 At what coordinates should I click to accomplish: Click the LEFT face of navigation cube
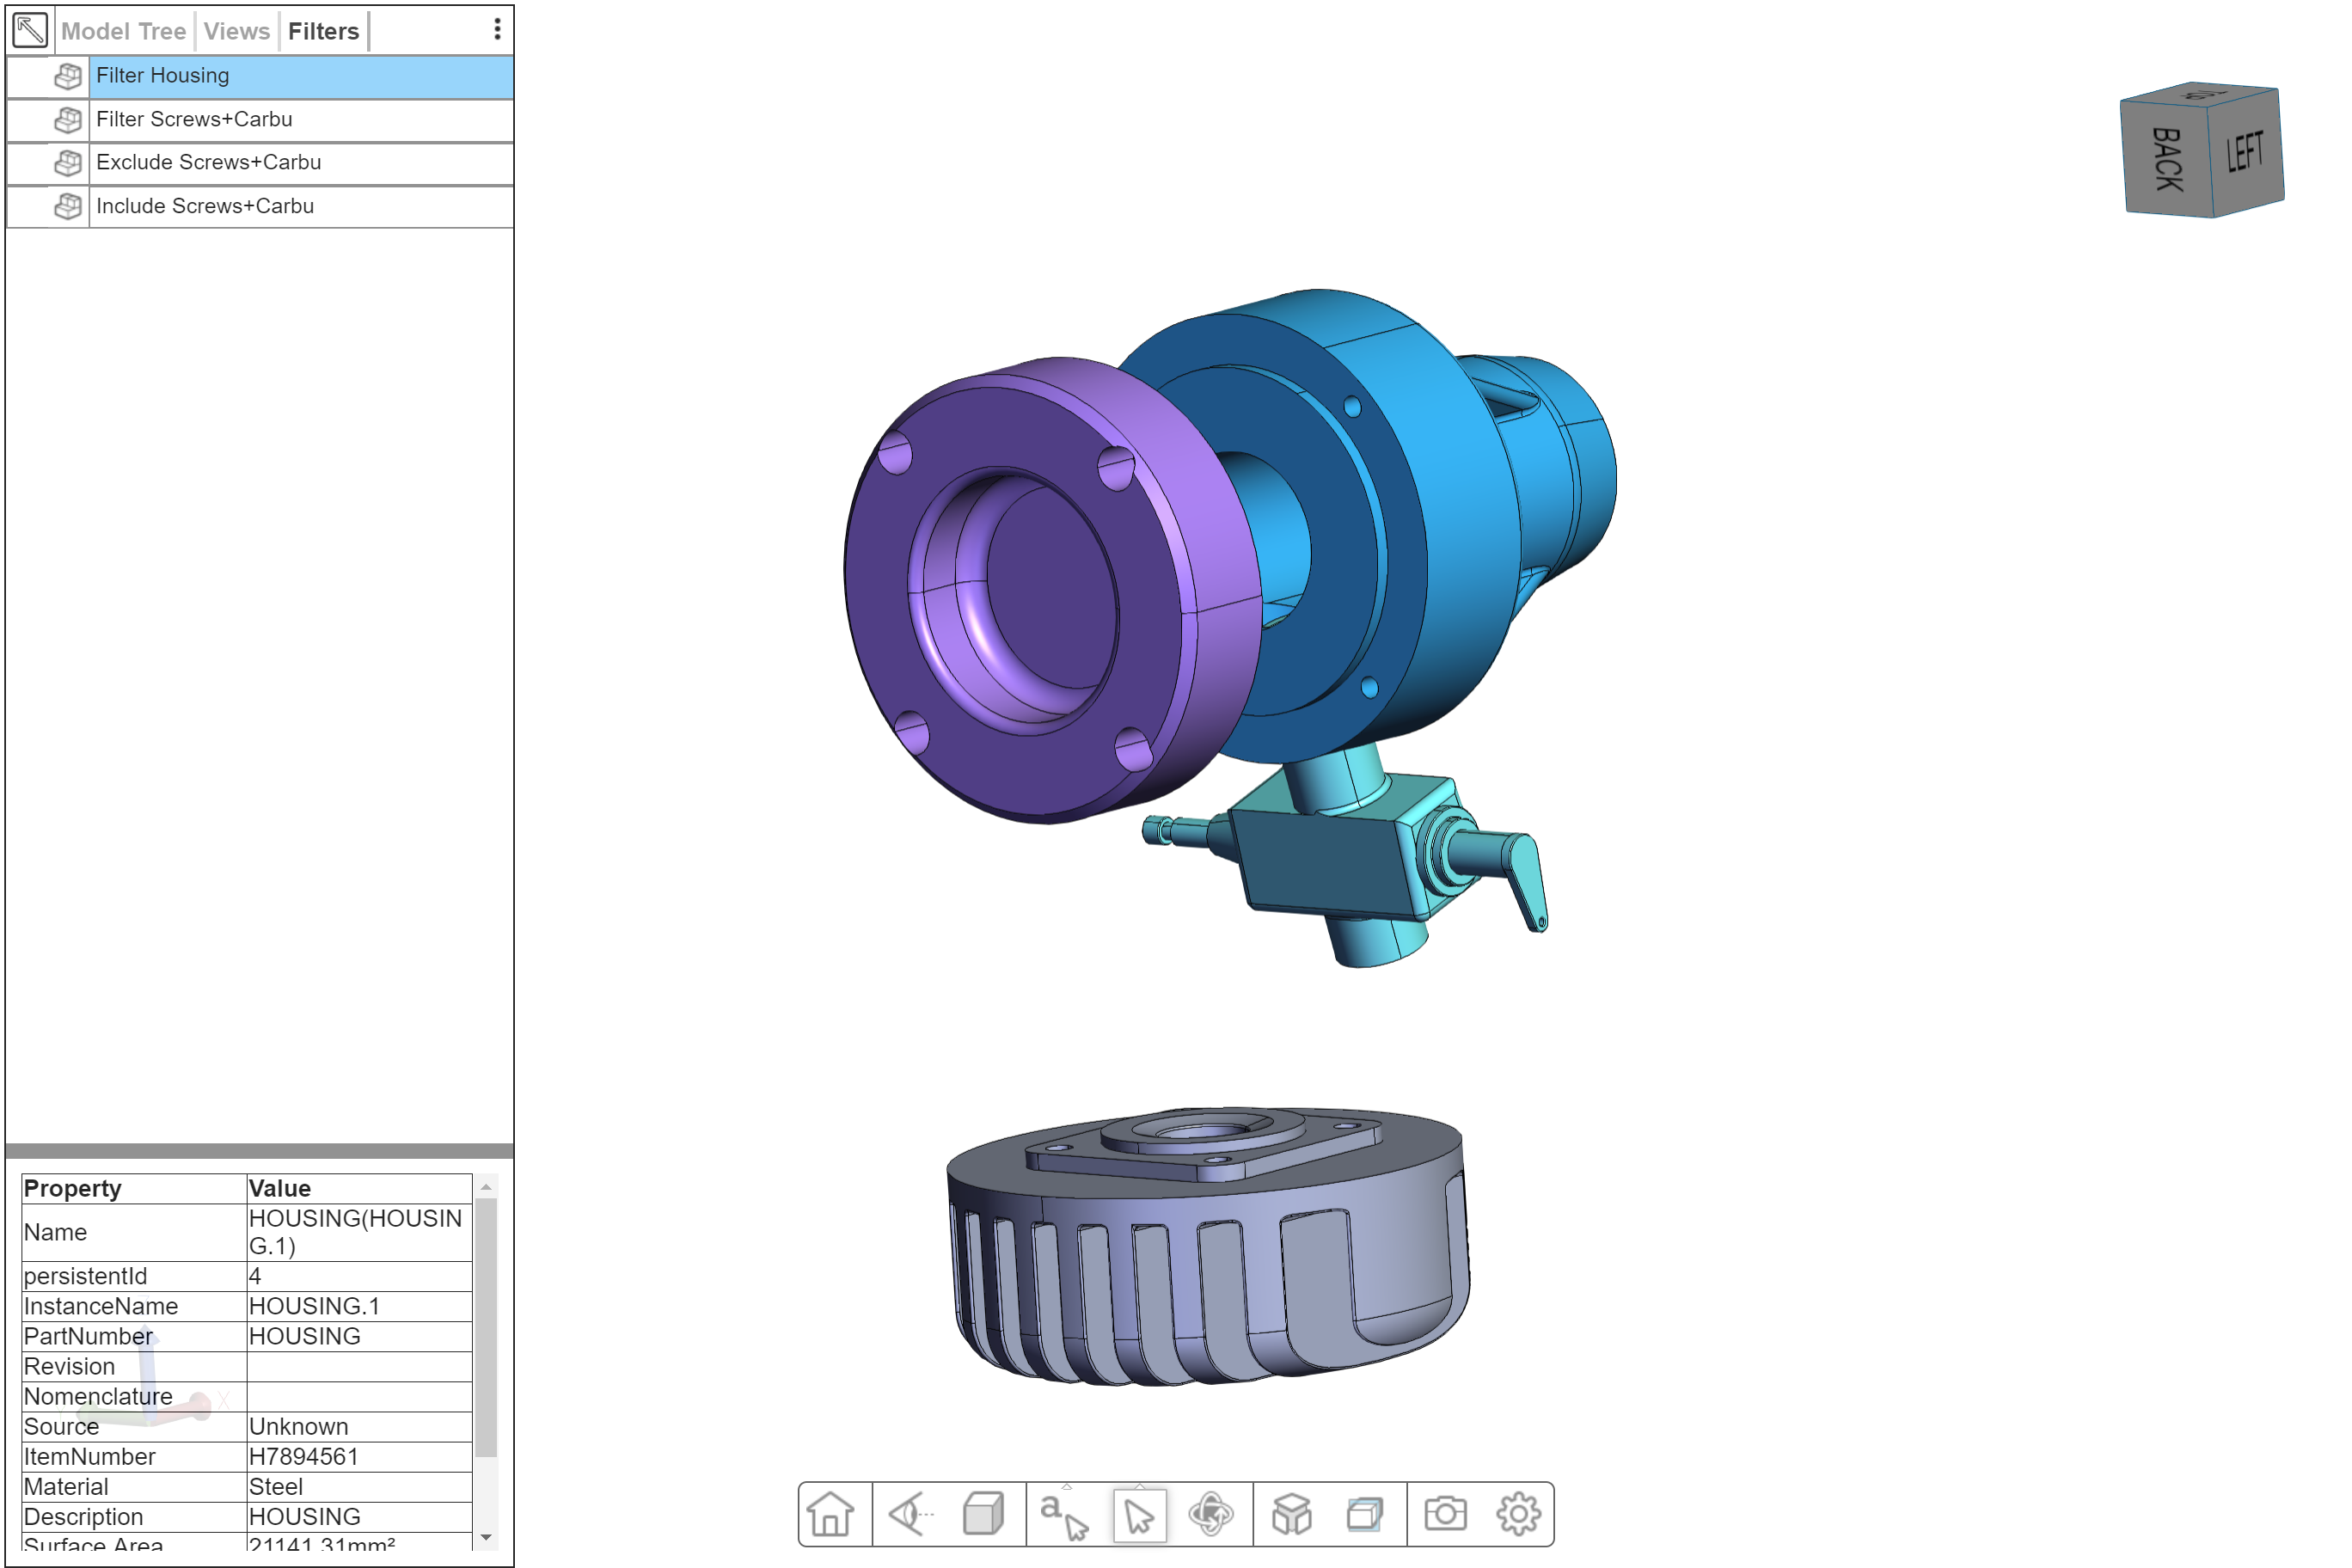point(2245,152)
